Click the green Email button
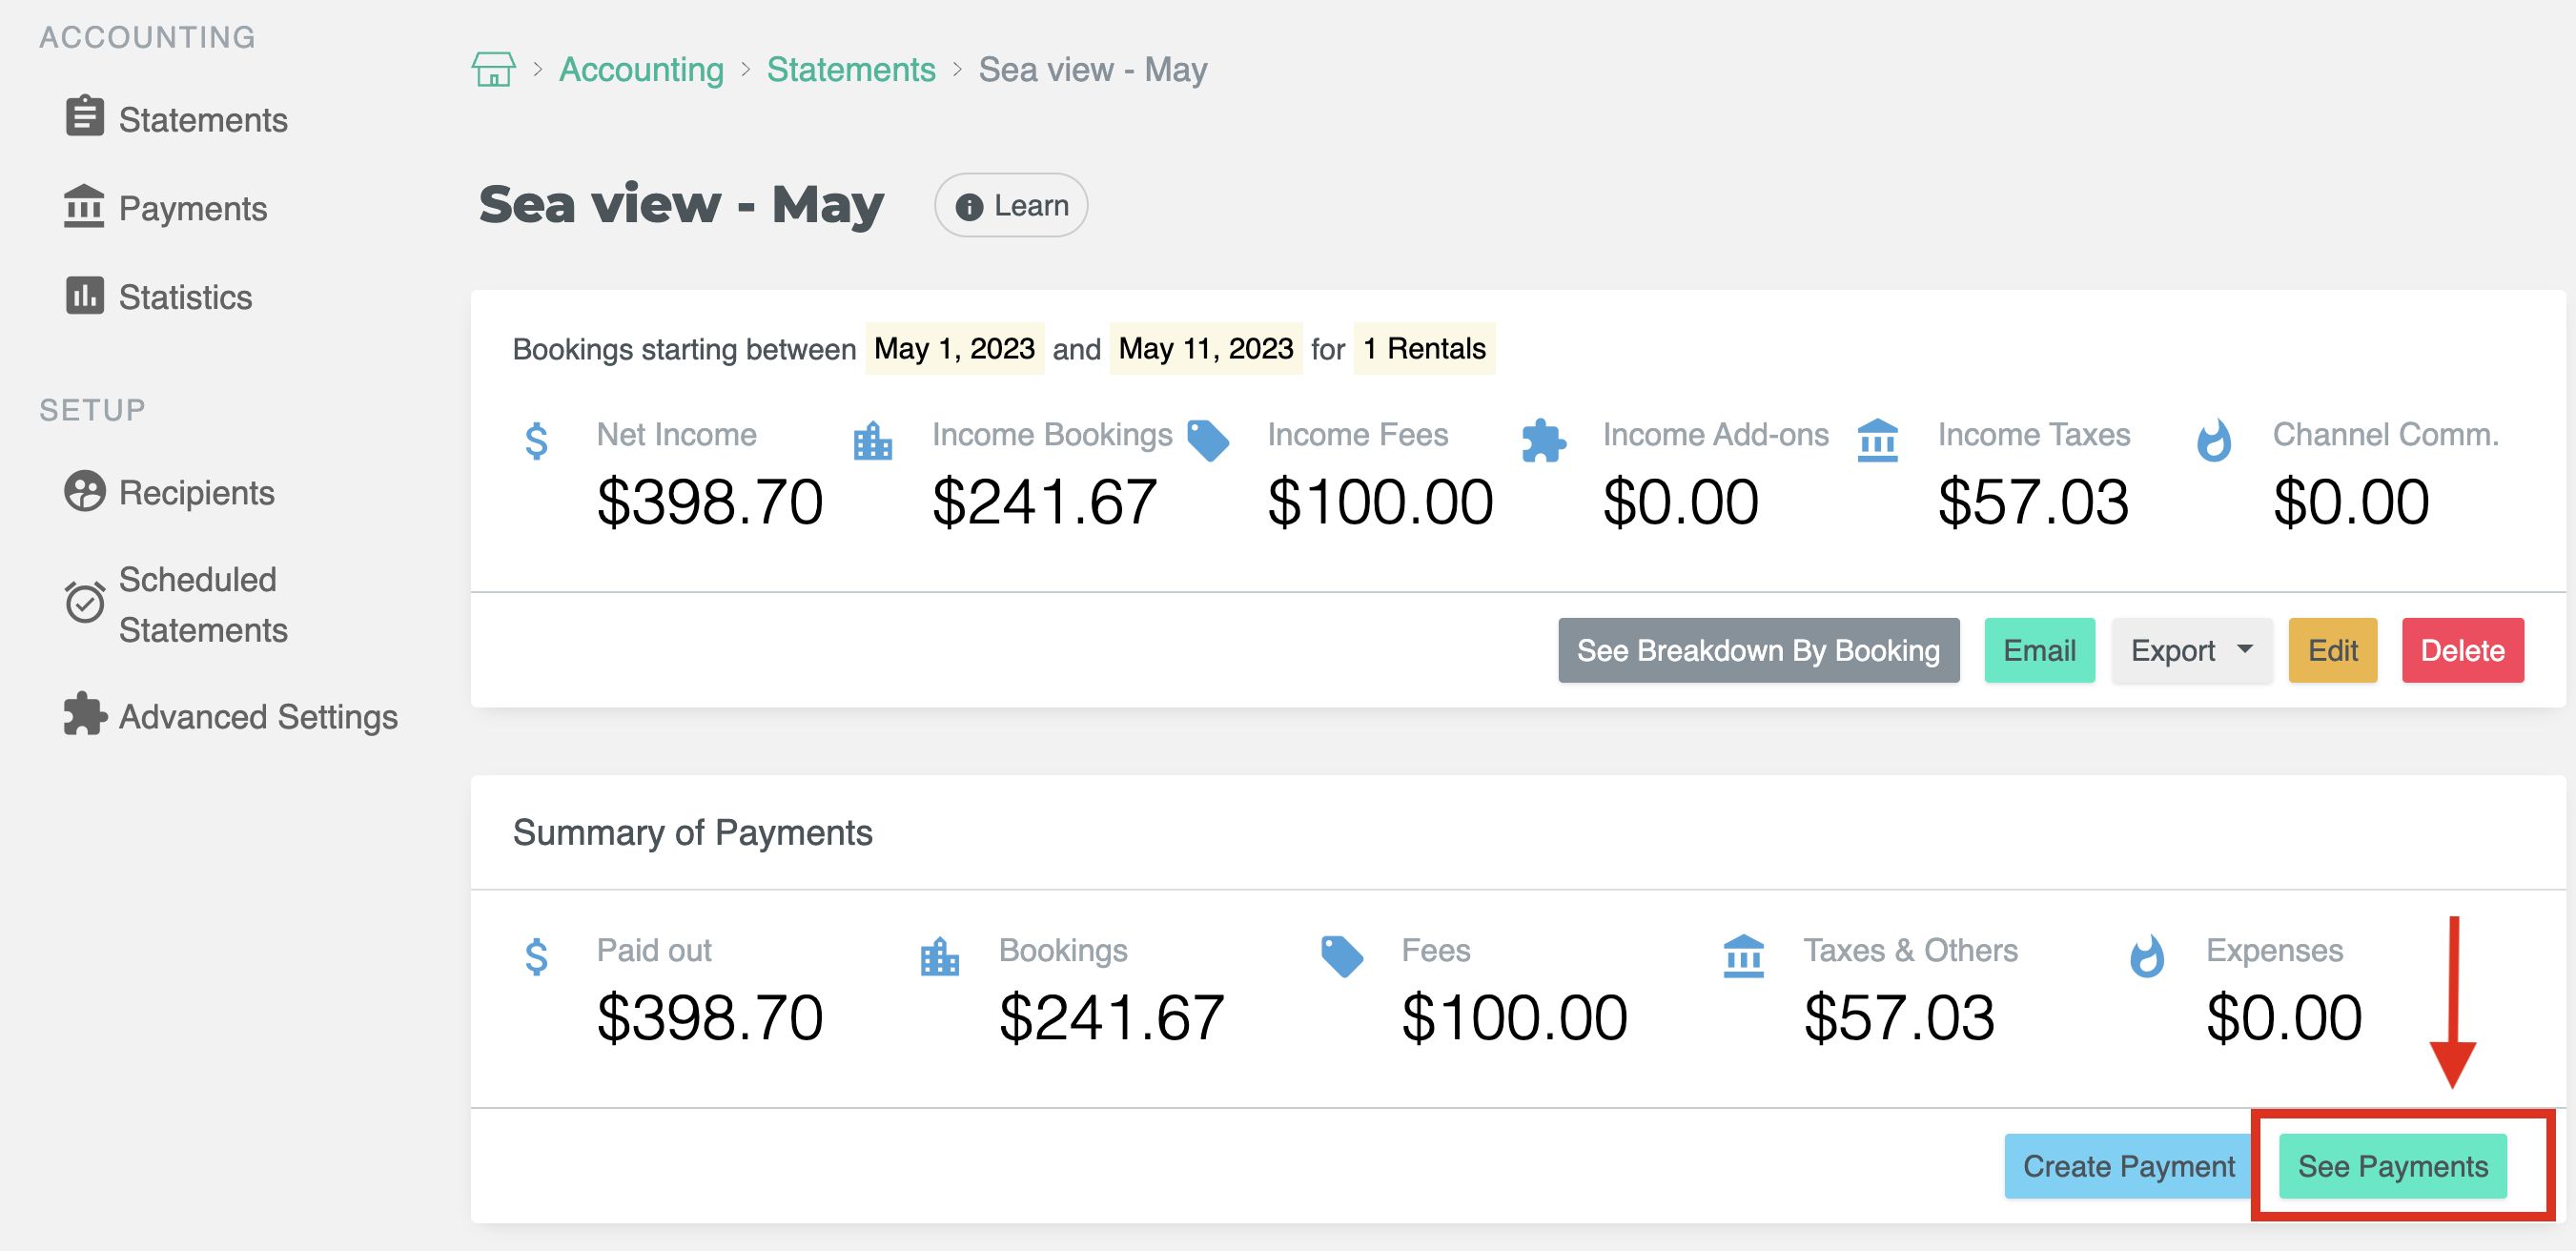 (2038, 651)
